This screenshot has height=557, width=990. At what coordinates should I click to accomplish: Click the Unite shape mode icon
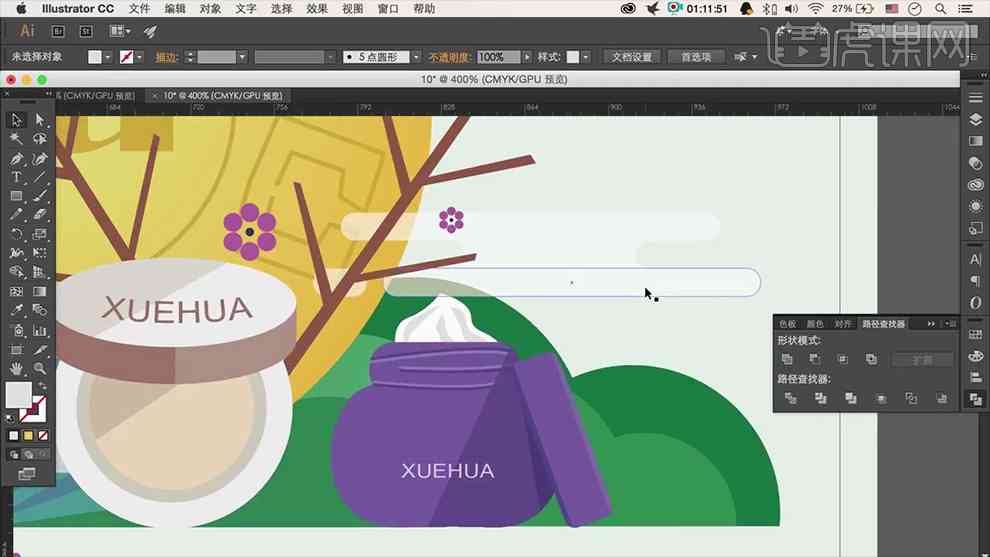(787, 359)
